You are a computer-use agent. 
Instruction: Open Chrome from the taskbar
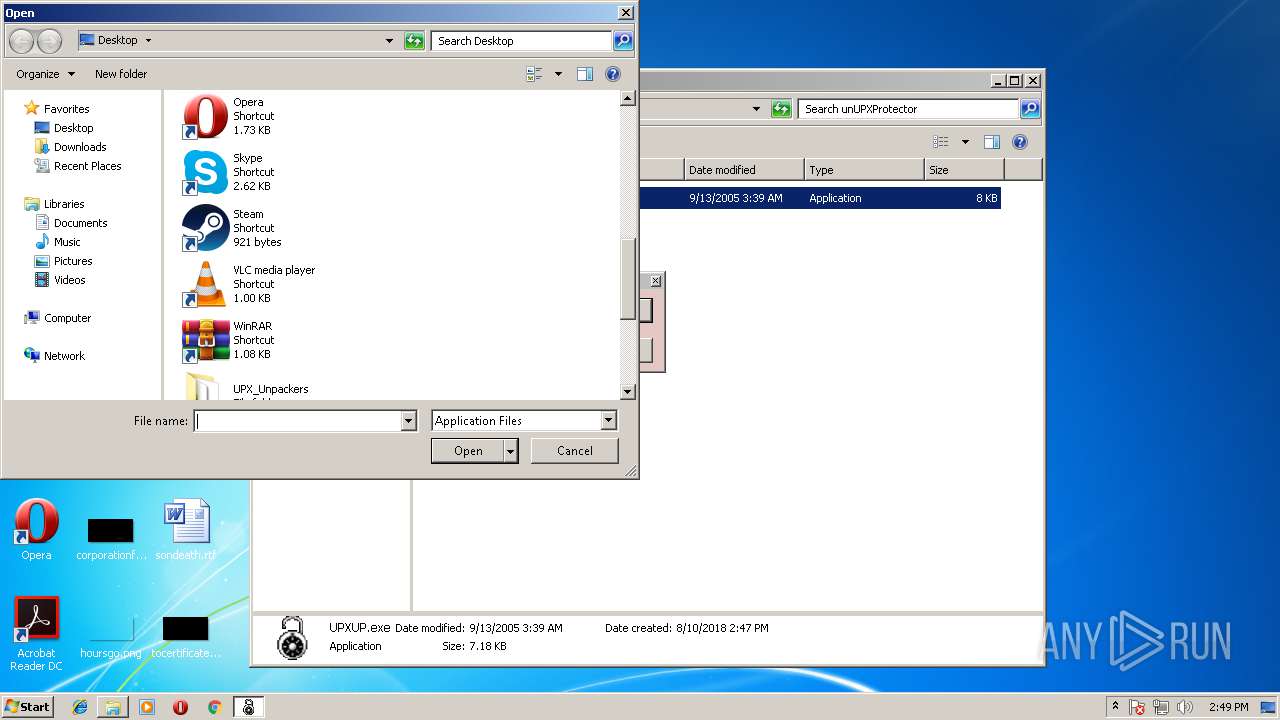(x=214, y=707)
